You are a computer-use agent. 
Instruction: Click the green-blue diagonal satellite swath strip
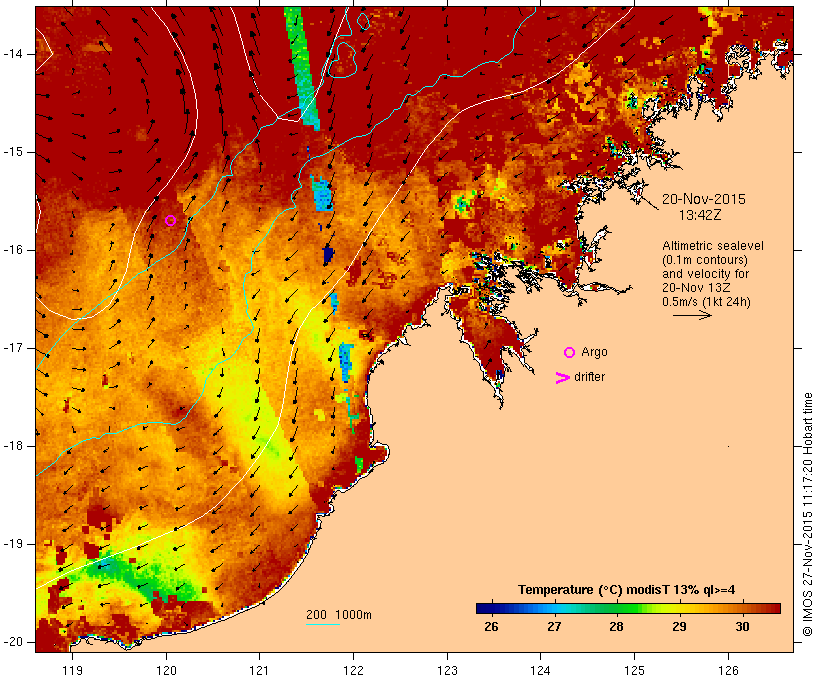point(302,68)
